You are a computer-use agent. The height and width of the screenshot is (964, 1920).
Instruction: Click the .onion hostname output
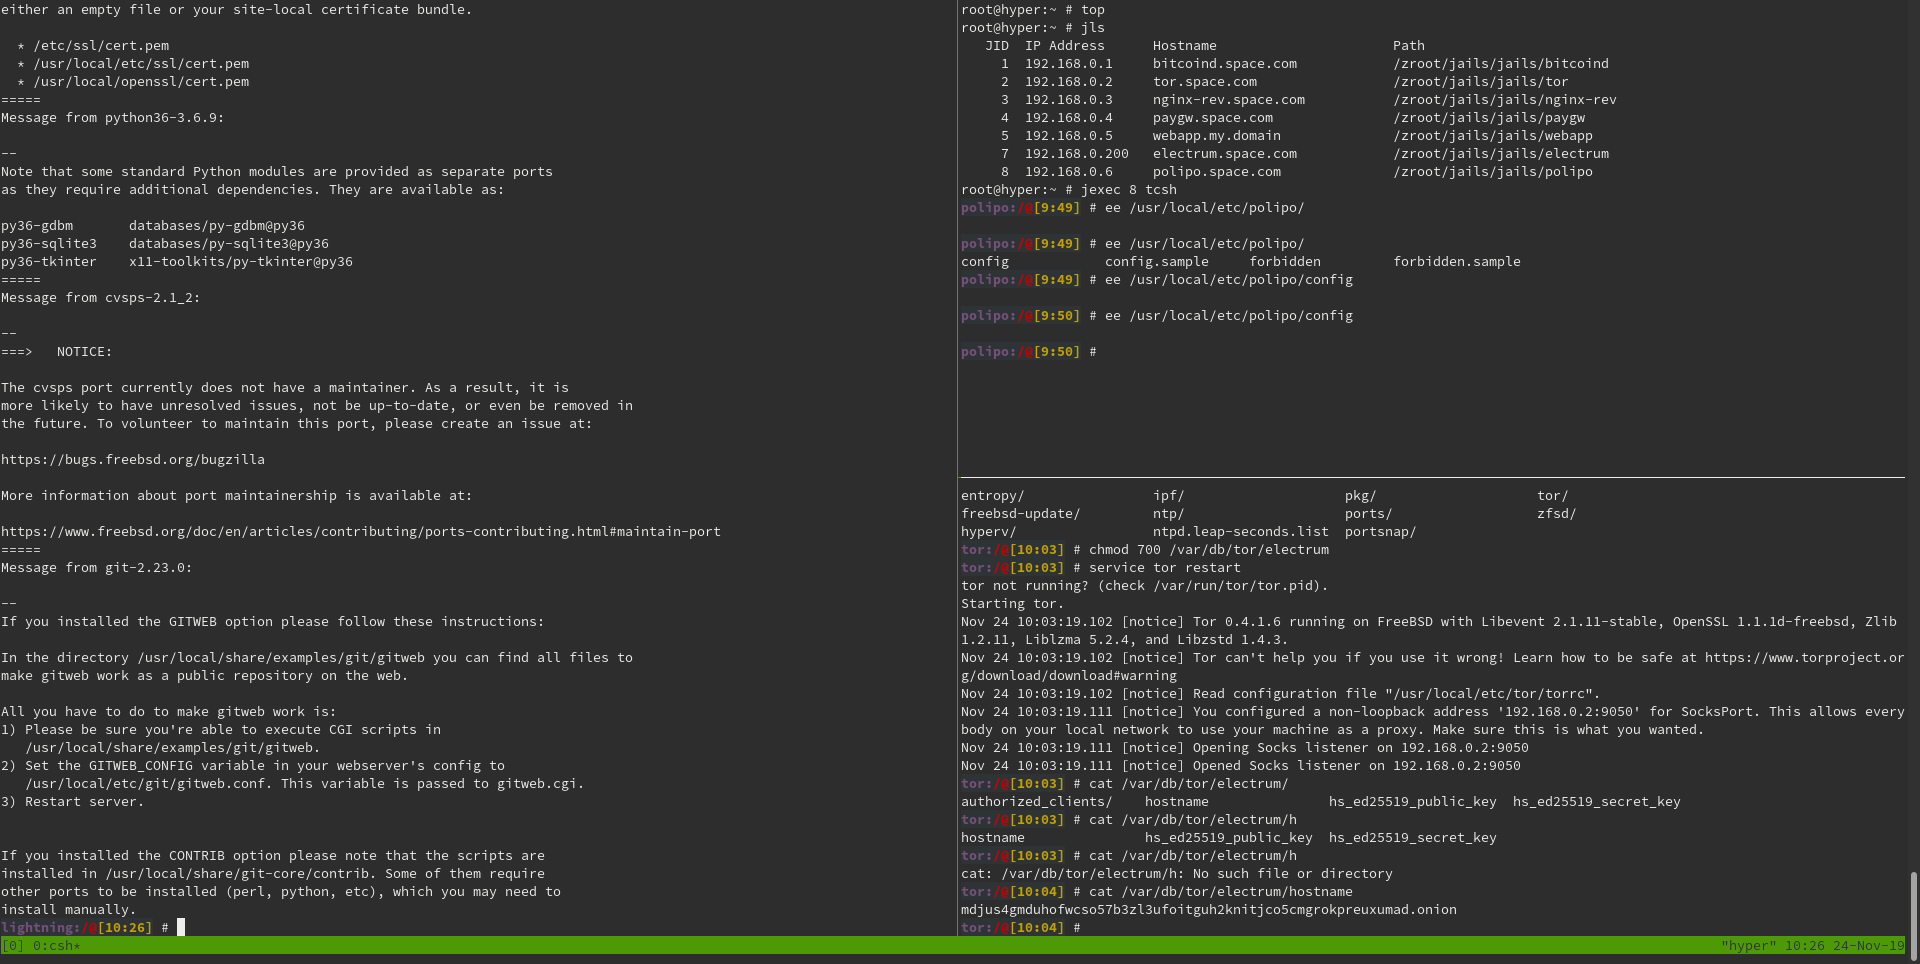(x=1209, y=910)
